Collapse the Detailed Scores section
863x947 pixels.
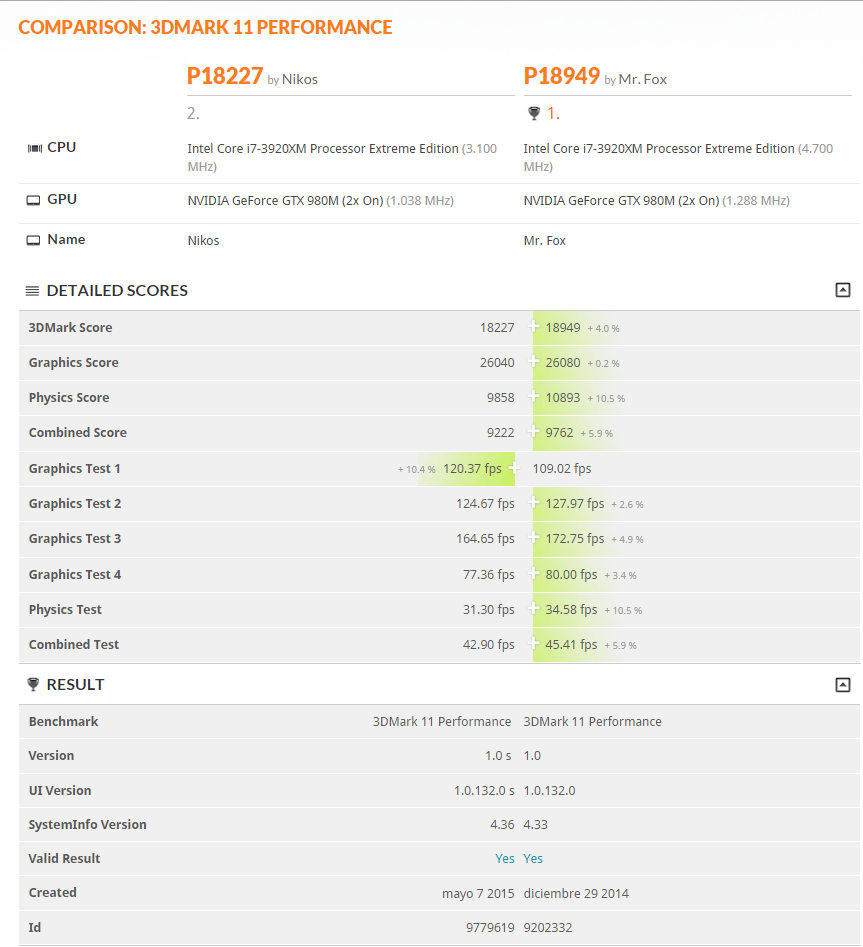pos(843,290)
